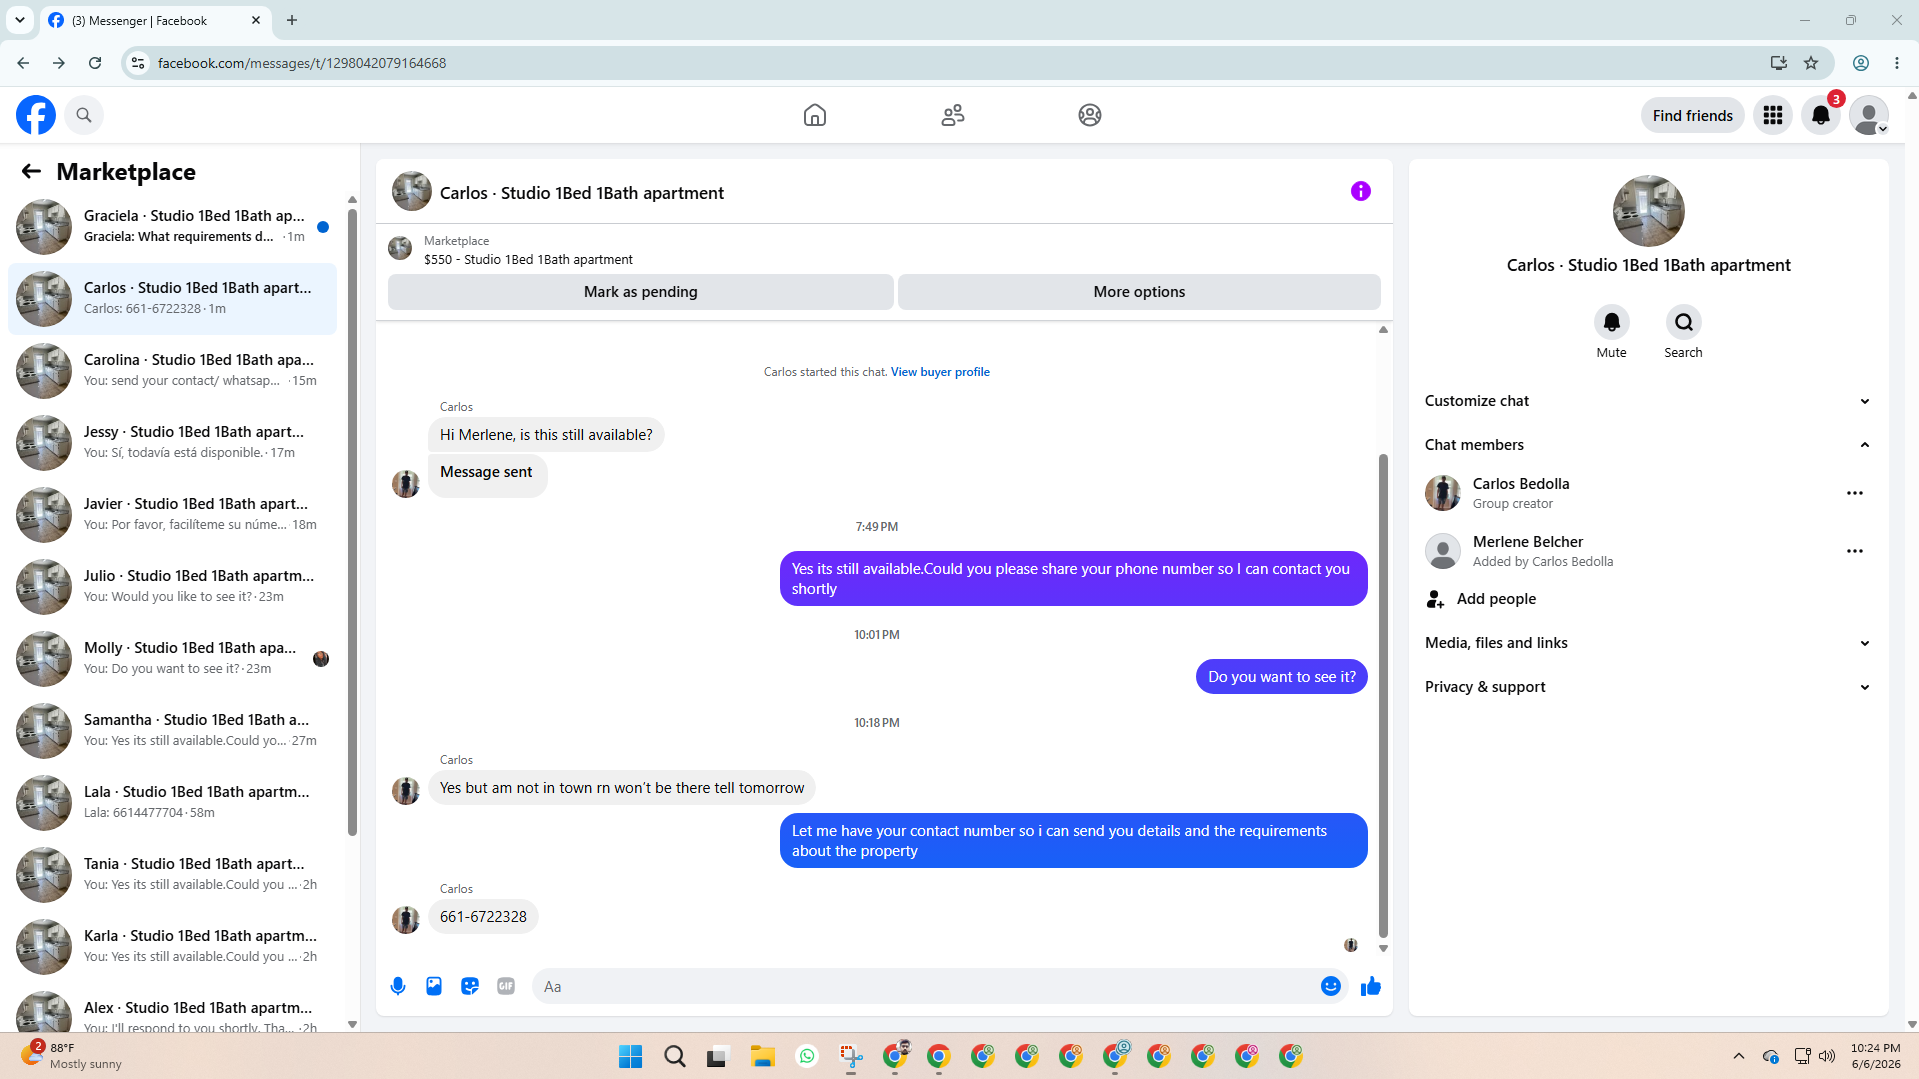1919x1079 pixels.
Task: Open the View buyer profile link
Action: tap(940, 372)
